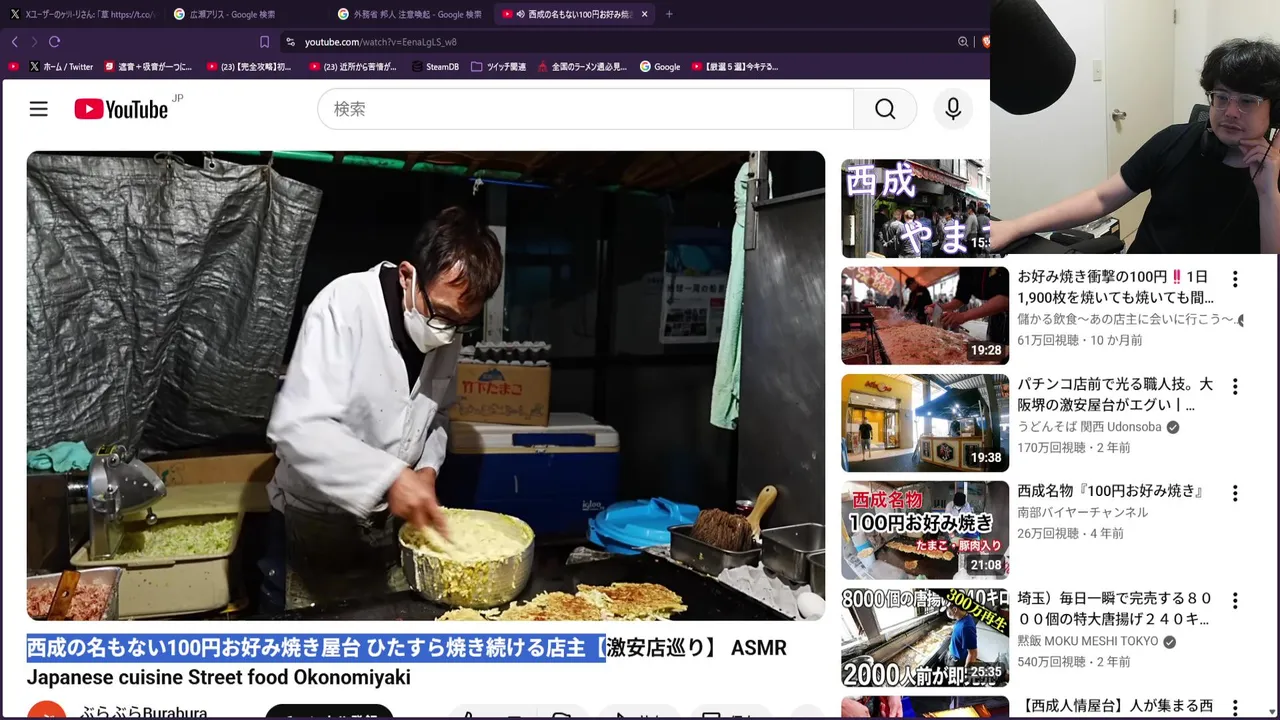Reload the page with refresh icon

[x=54, y=41]
